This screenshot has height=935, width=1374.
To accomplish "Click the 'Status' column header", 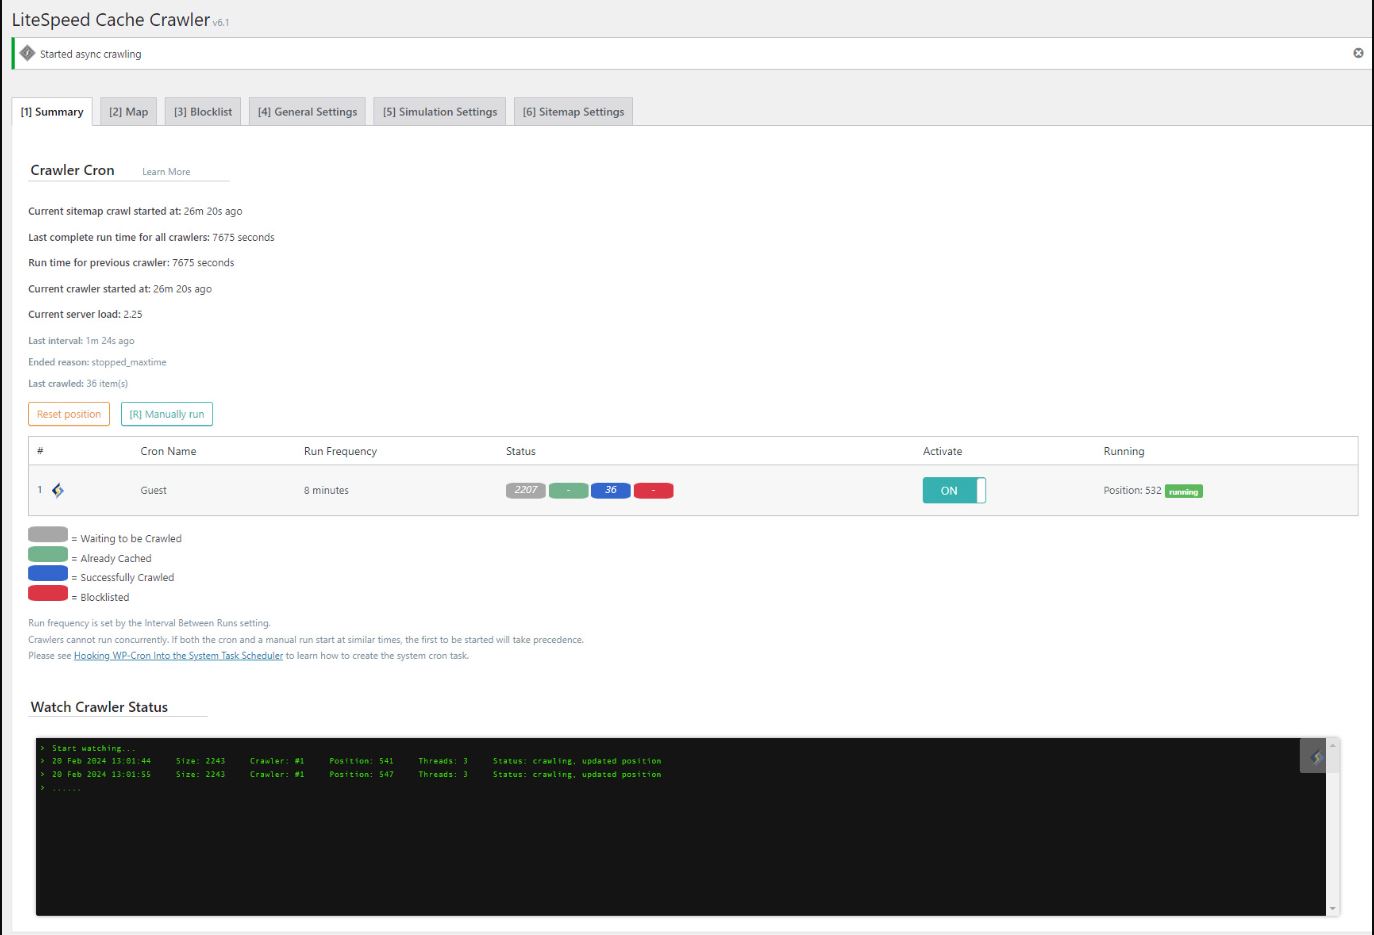I will (x=521, y=451).
